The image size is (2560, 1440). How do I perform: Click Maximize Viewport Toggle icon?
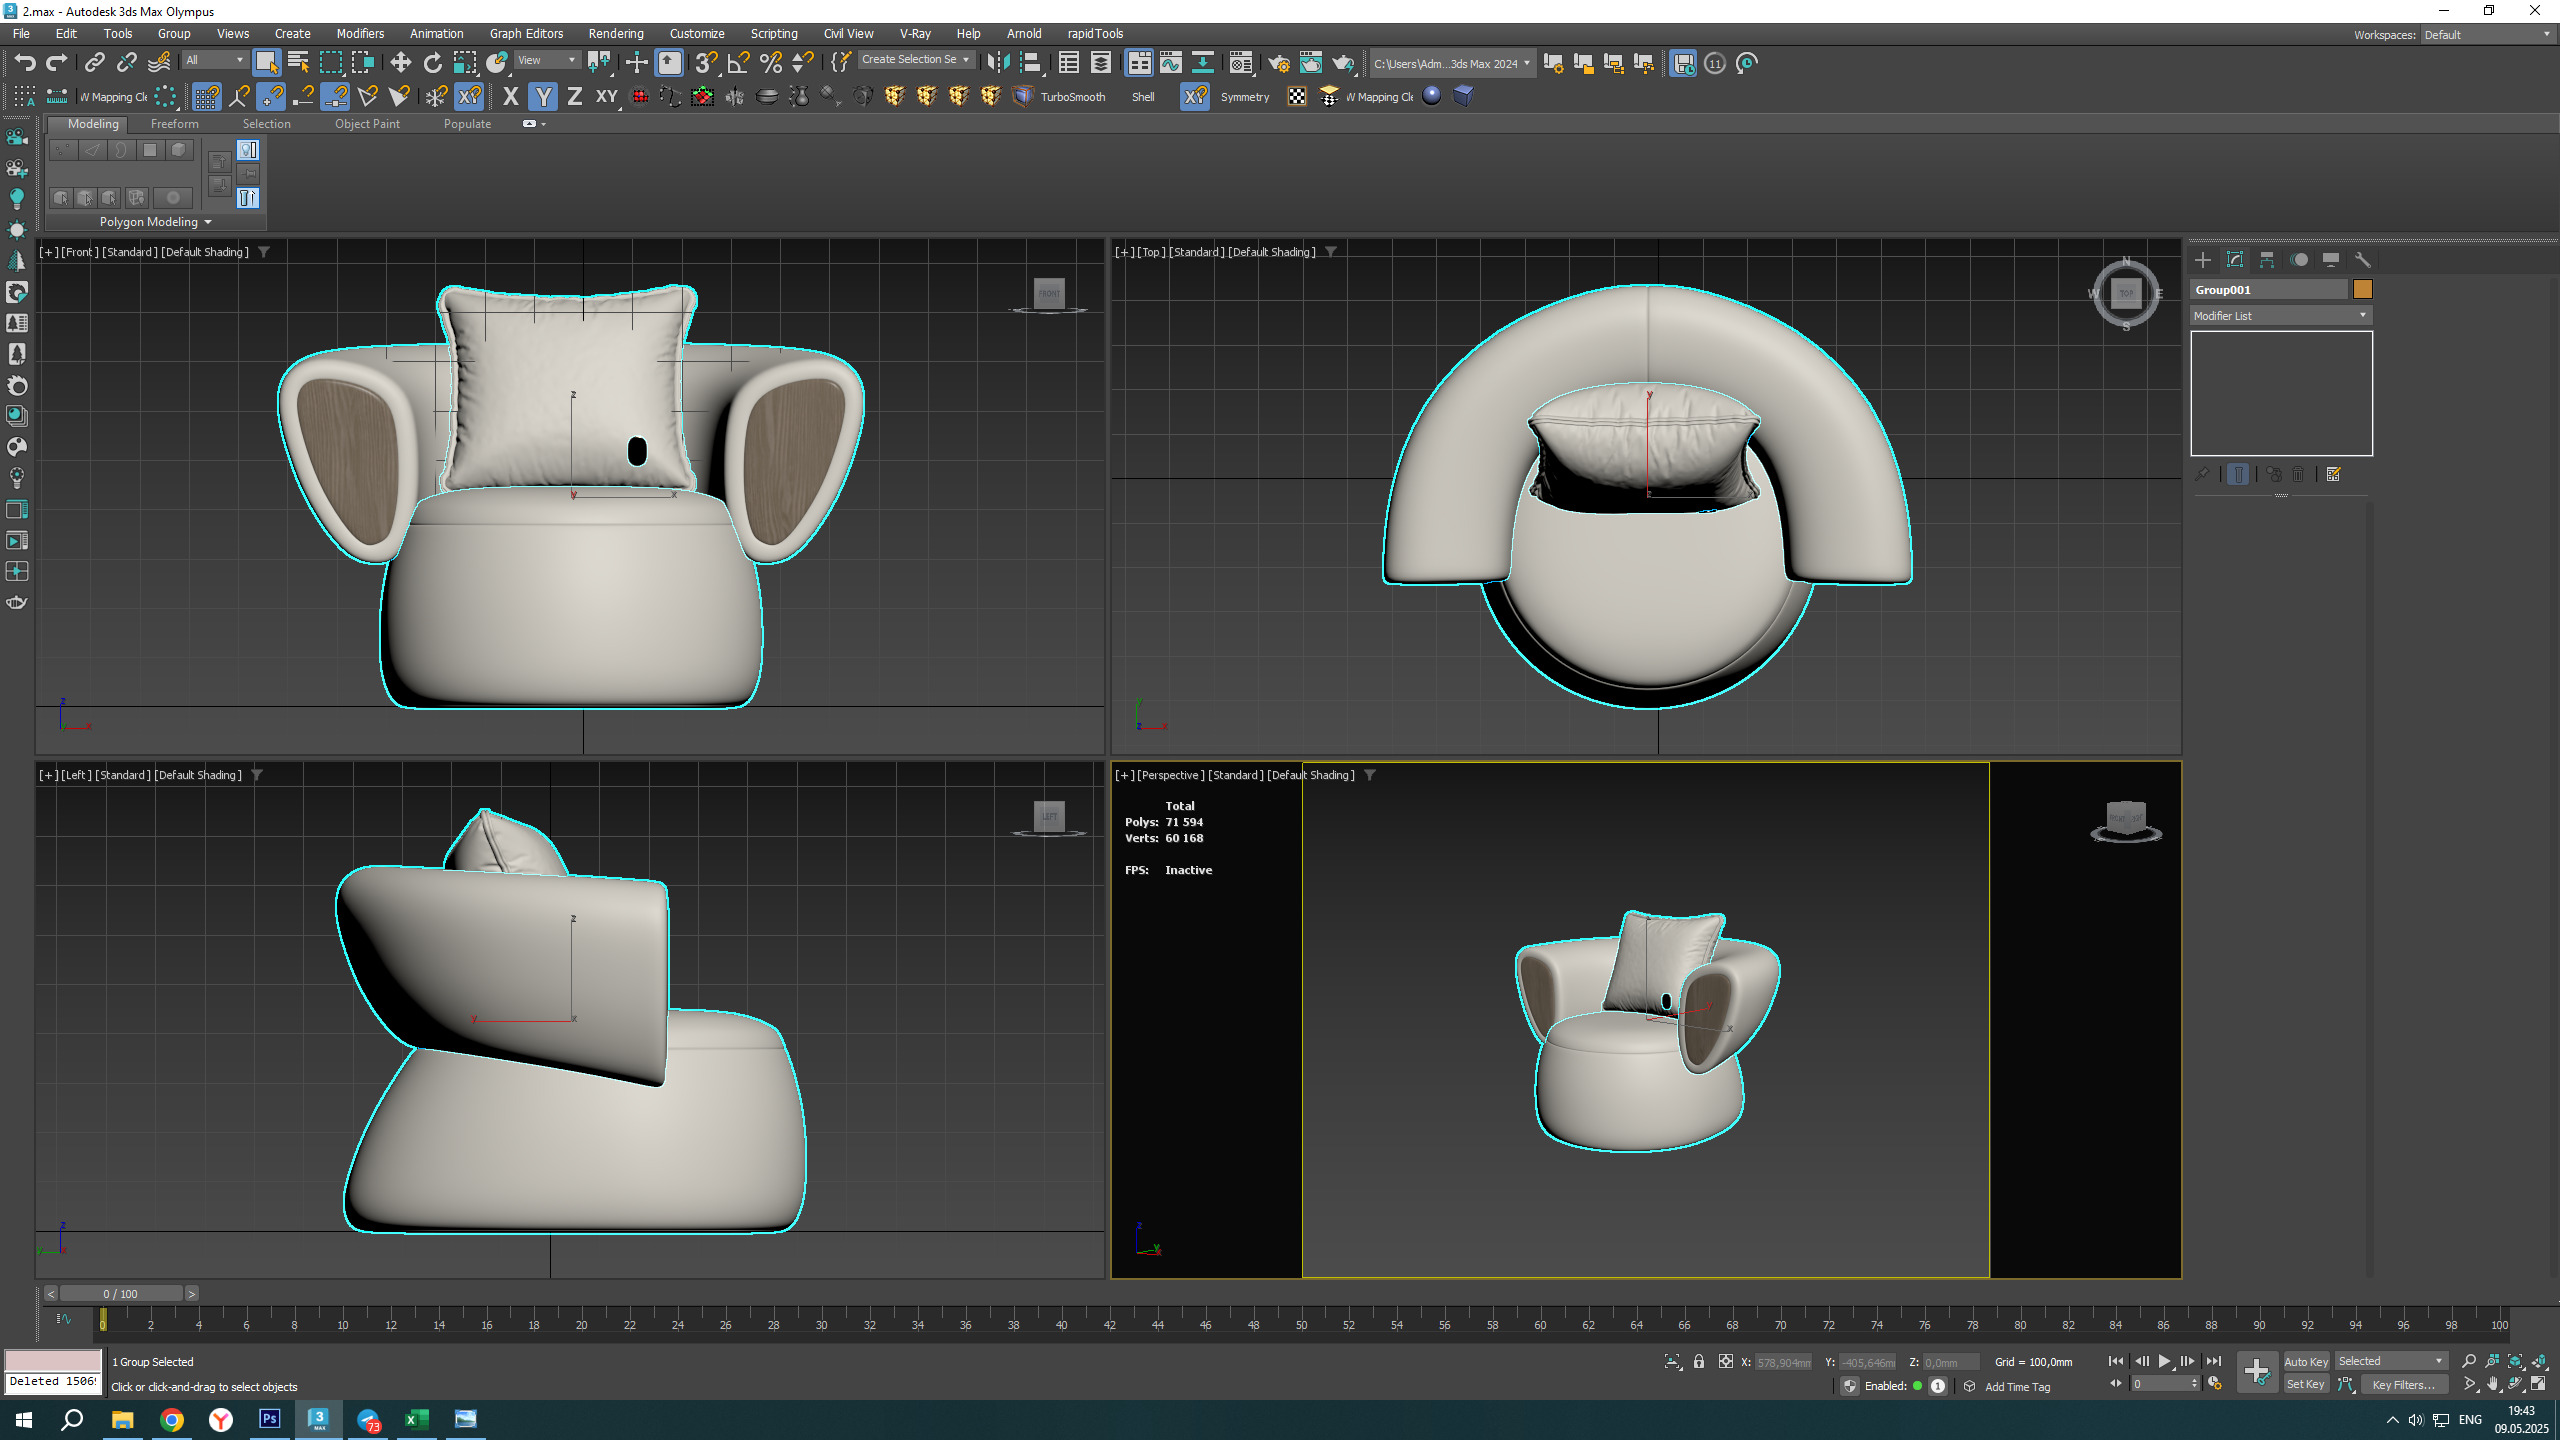coord(2538,1385)
